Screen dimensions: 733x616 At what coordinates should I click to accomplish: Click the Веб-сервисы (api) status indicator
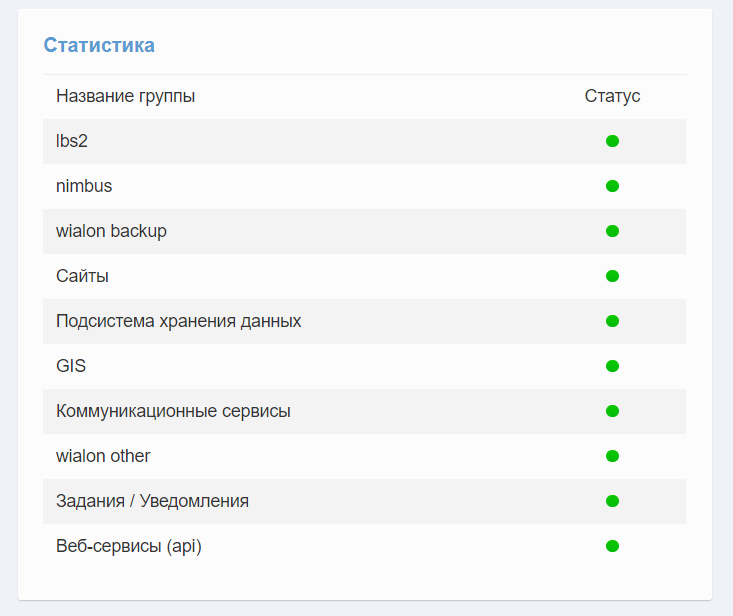click(x=612, y=546)
